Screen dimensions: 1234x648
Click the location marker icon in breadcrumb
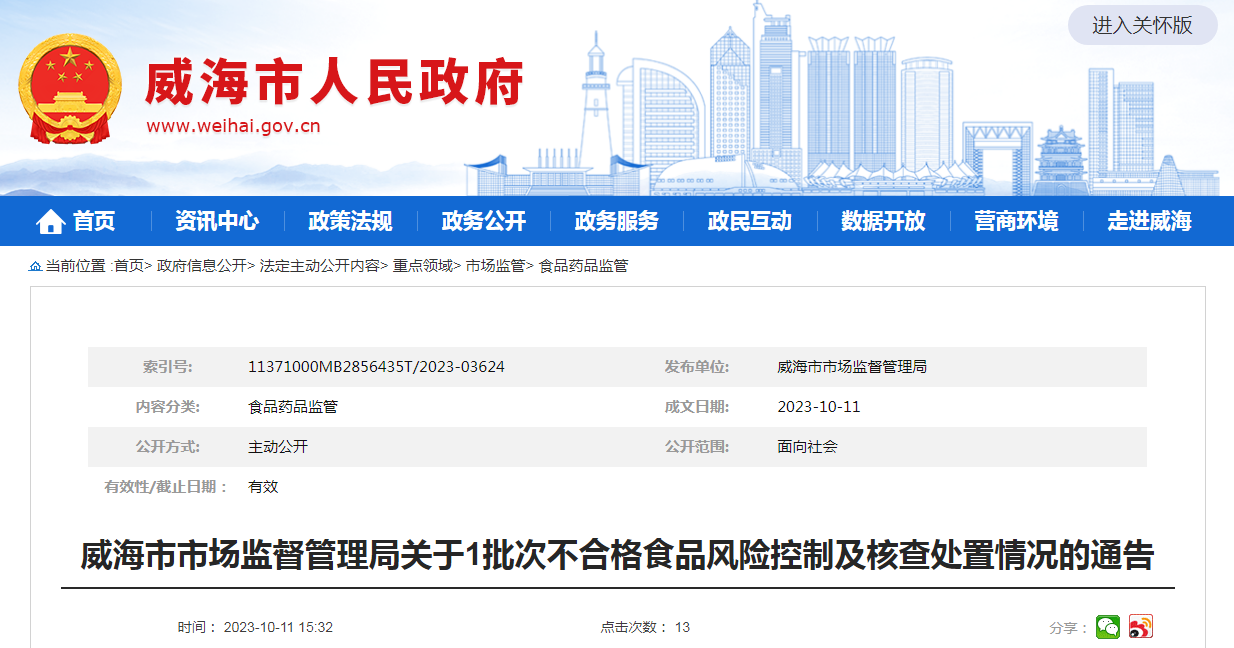pos(36,266)
